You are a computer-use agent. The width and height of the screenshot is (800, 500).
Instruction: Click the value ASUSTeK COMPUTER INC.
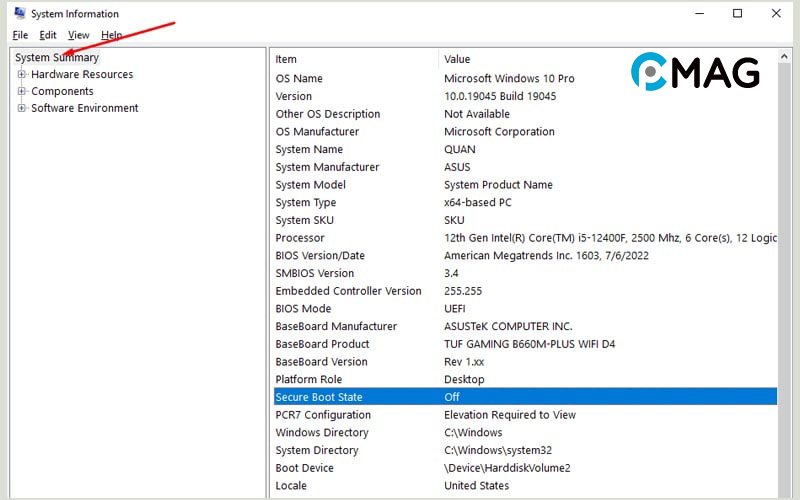click(508, 326)
